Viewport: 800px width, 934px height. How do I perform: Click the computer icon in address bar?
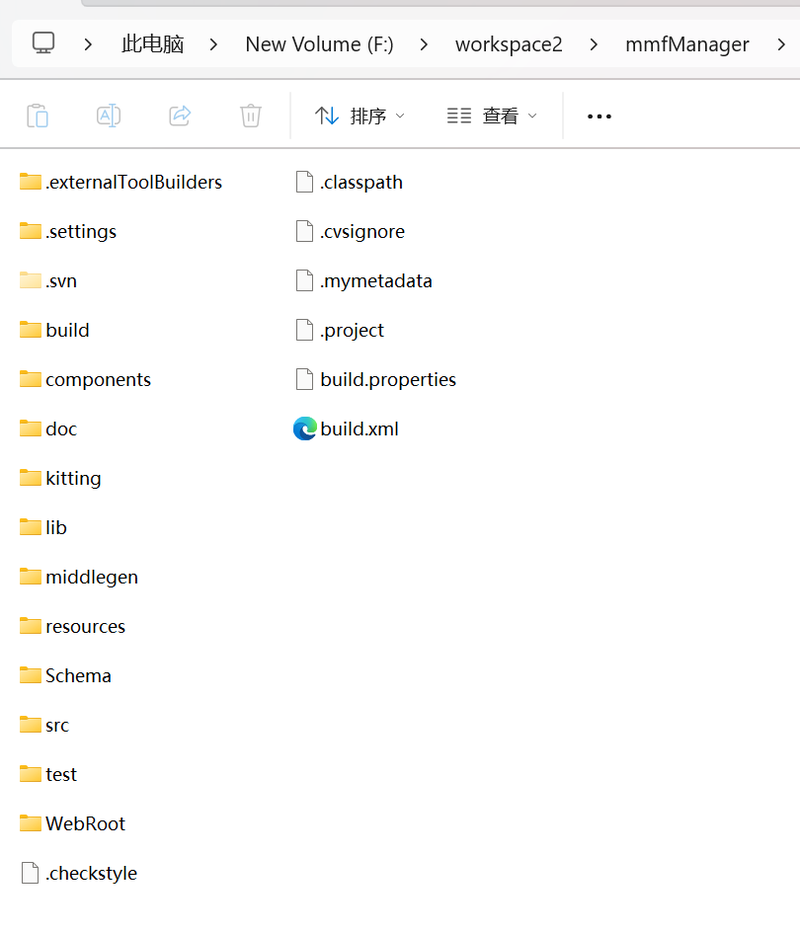coord(43,43)
